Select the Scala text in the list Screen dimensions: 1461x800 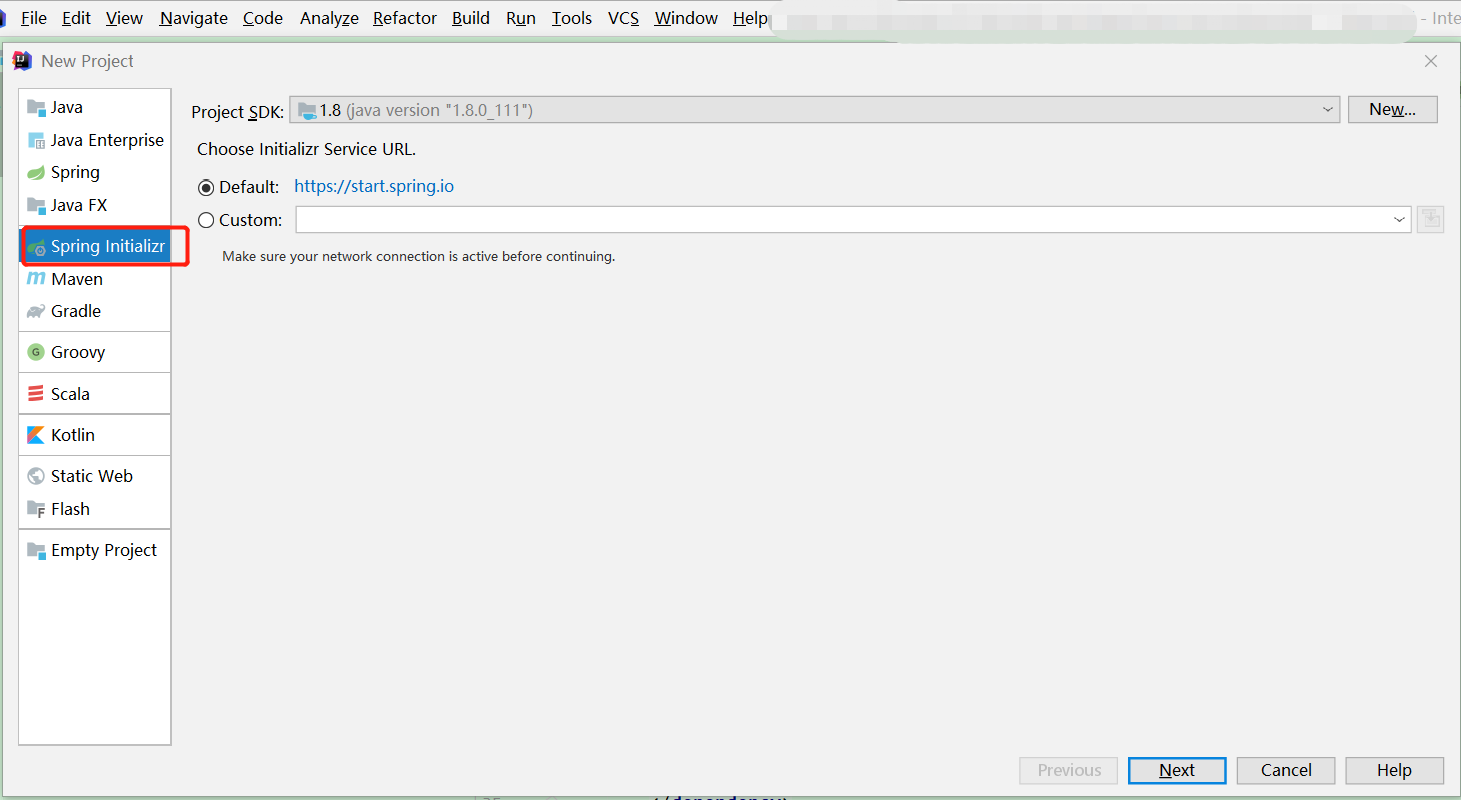(70, 394)
